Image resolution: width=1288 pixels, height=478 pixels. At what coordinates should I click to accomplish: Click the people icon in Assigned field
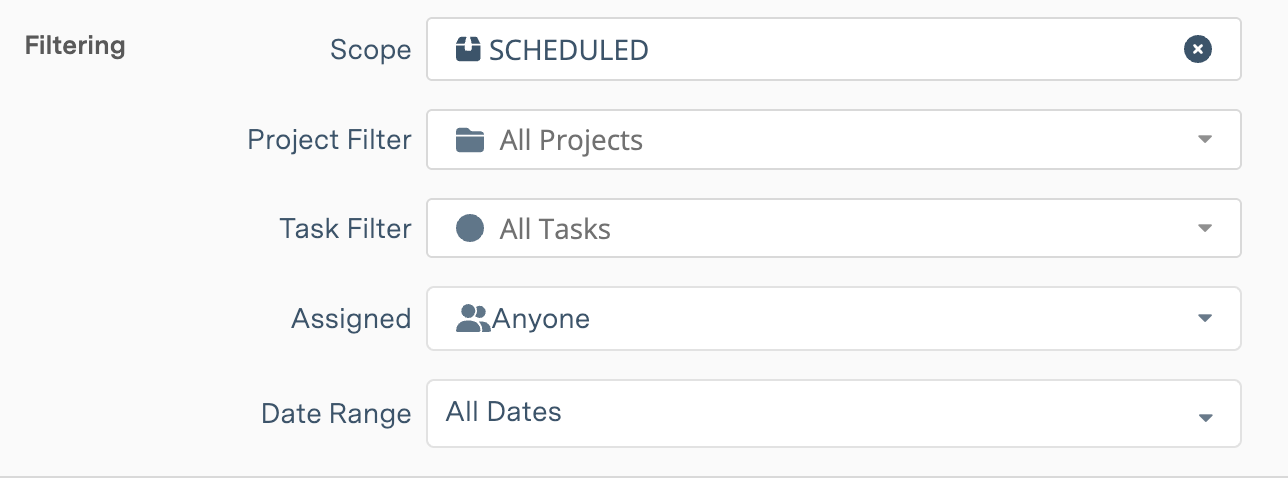pyautogui.click(x=472, y=319)
